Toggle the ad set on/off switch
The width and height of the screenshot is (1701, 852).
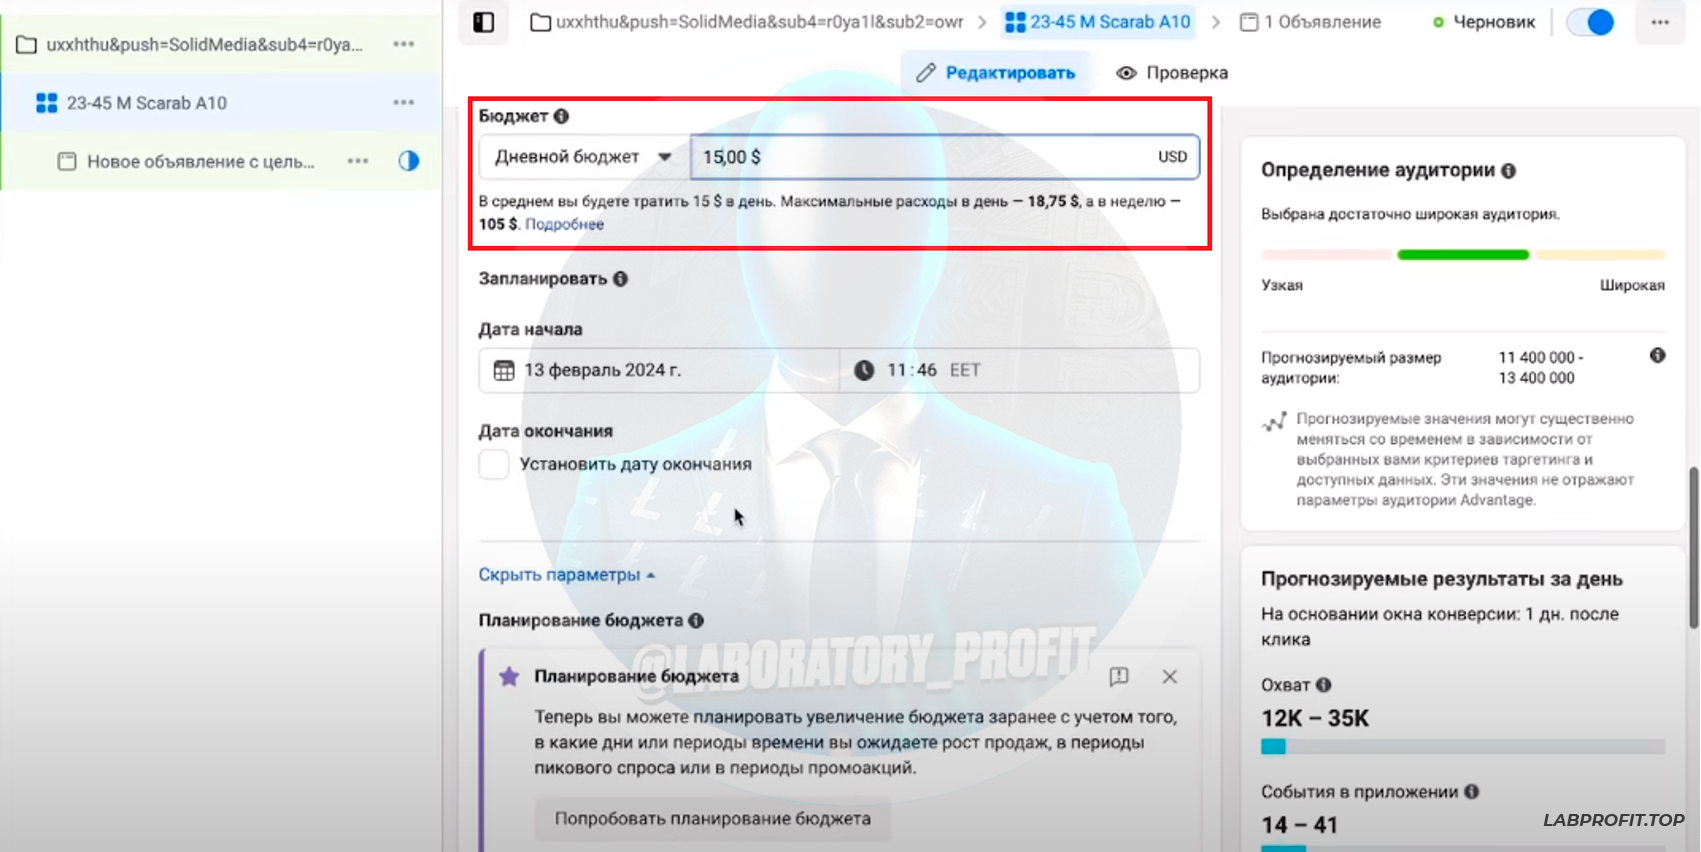pos(1590,22)
